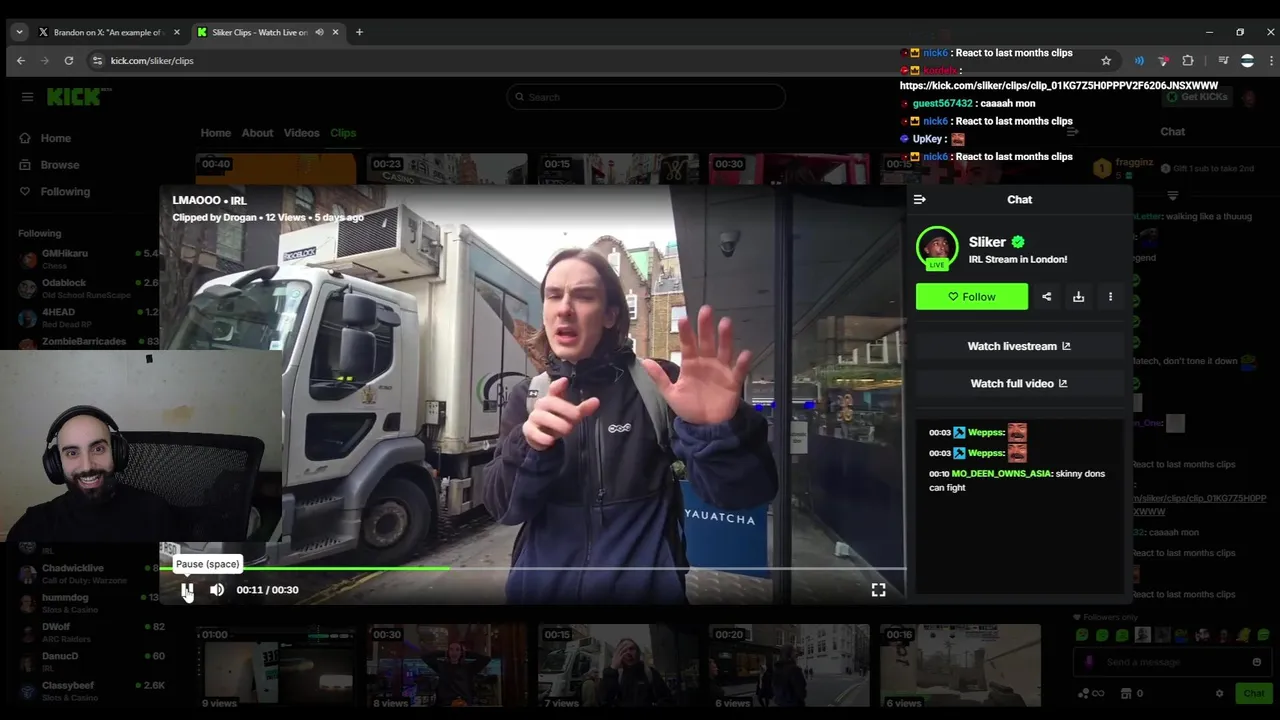Switch to the Brandon on X tab
Screen dimensions: 1280x720
tap(109, 32)
